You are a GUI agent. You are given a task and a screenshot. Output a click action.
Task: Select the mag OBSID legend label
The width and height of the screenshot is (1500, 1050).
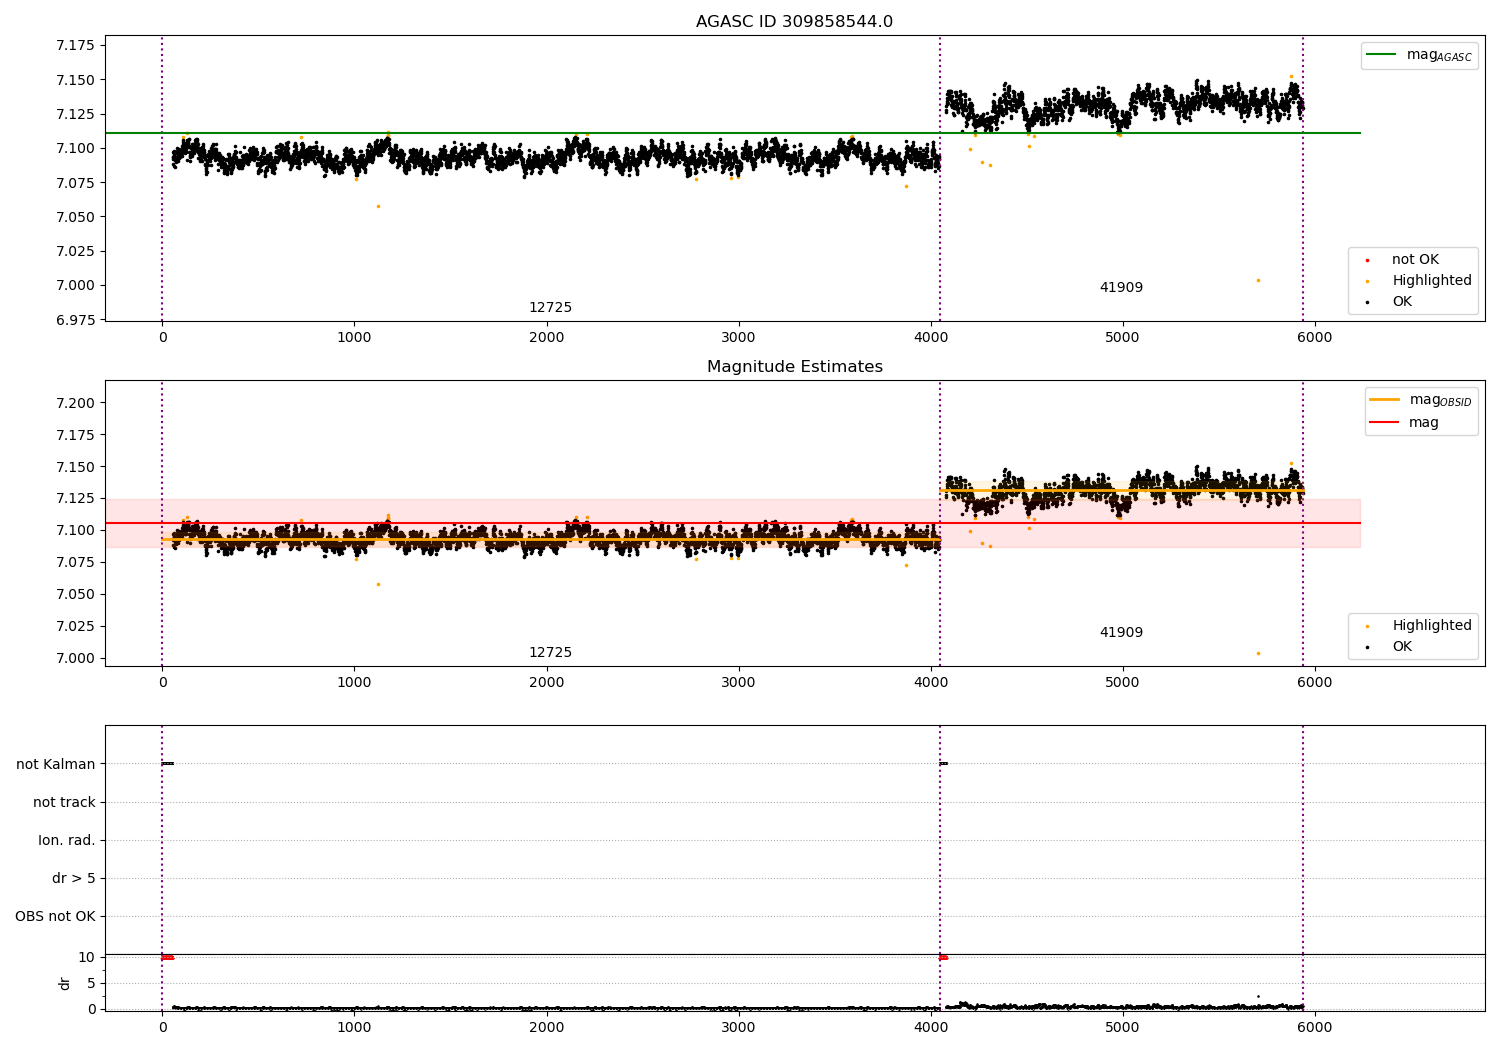[x=1440, y=400]
